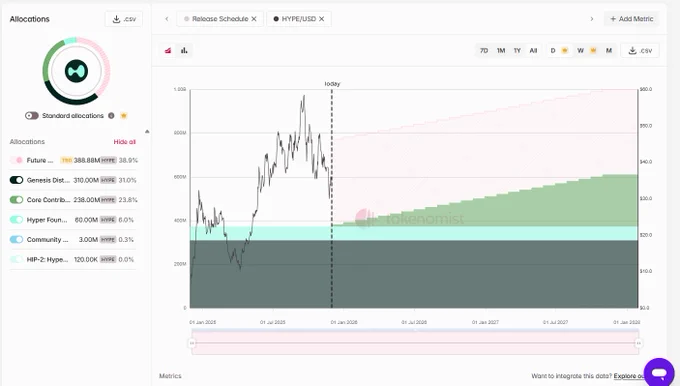The width and height of the screenshot is (680, 386).
Task: Go to previous metrics with left chevron
Action: pyautogui.click(x=167, y=19)
